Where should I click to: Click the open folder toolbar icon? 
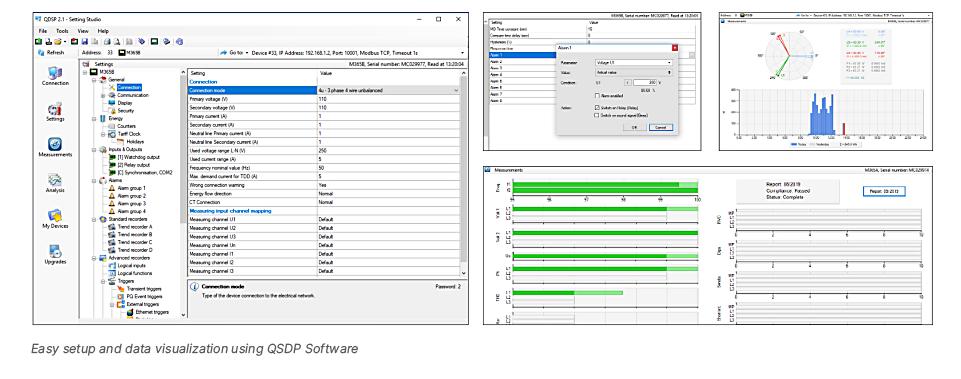click(58, 42)
